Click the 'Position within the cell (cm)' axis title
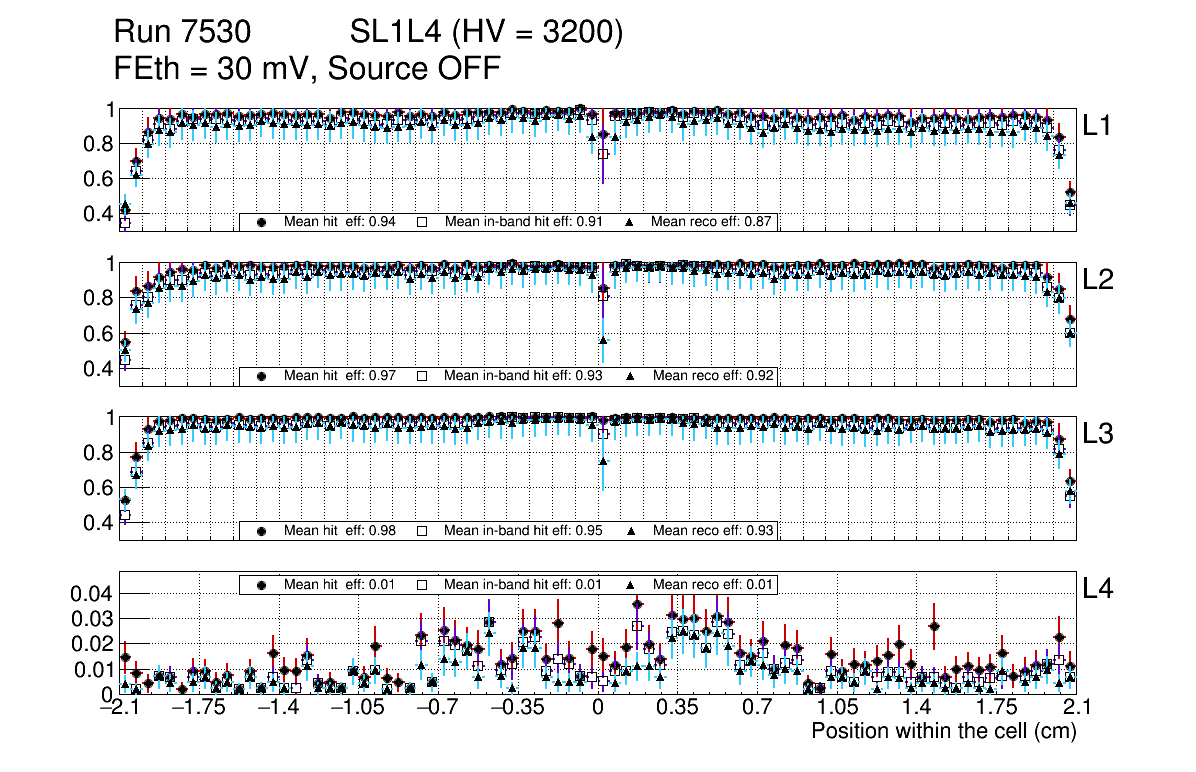1196x772 pixels. 943,731
